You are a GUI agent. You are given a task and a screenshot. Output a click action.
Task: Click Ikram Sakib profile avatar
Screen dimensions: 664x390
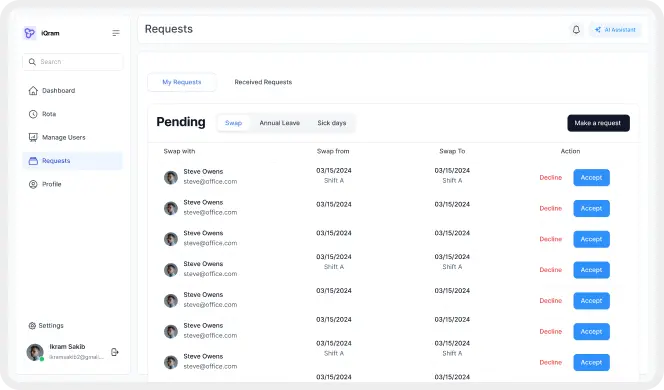pos(35,352)
